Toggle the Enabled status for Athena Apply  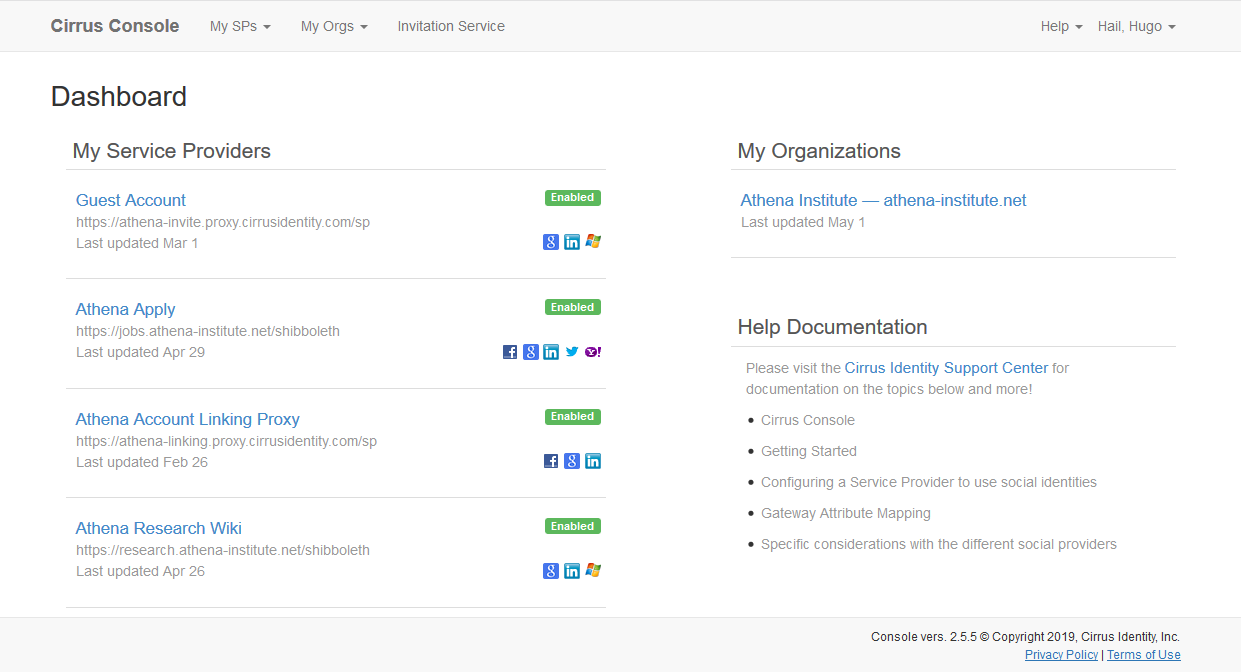click(572, 307)
